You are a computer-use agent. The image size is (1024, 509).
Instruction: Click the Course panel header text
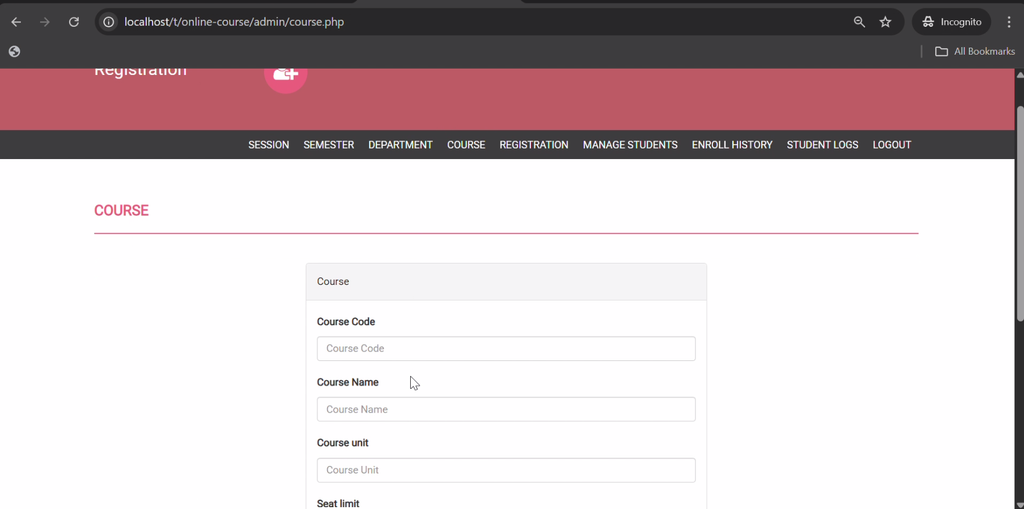point(333,282)
